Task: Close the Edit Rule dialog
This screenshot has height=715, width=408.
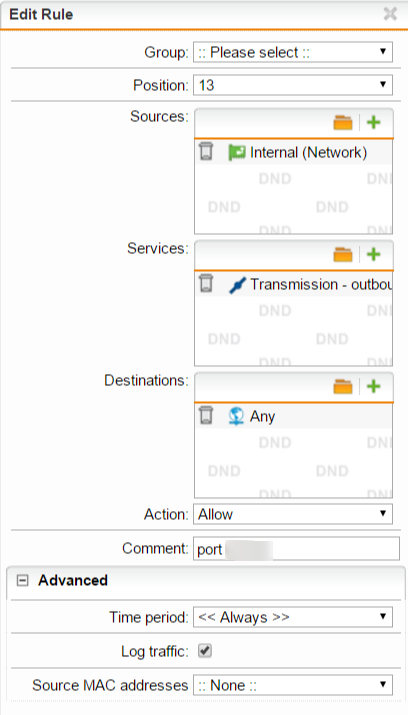Action: point(390,14)
